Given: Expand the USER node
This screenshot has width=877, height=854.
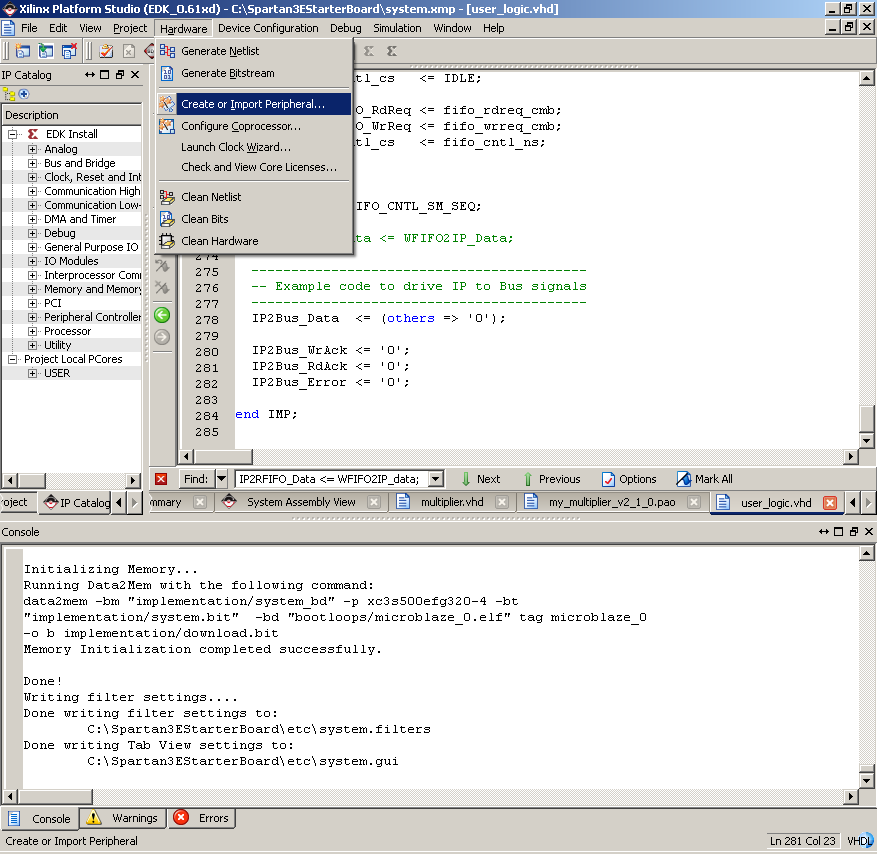Looking at the screenshot, I should [x=32, y=373].
